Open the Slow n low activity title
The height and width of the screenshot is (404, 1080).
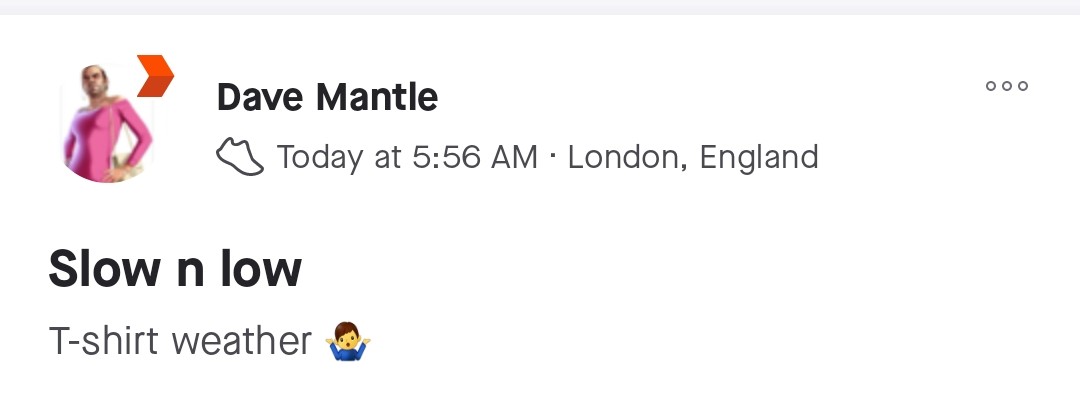[x=175, y=268]
